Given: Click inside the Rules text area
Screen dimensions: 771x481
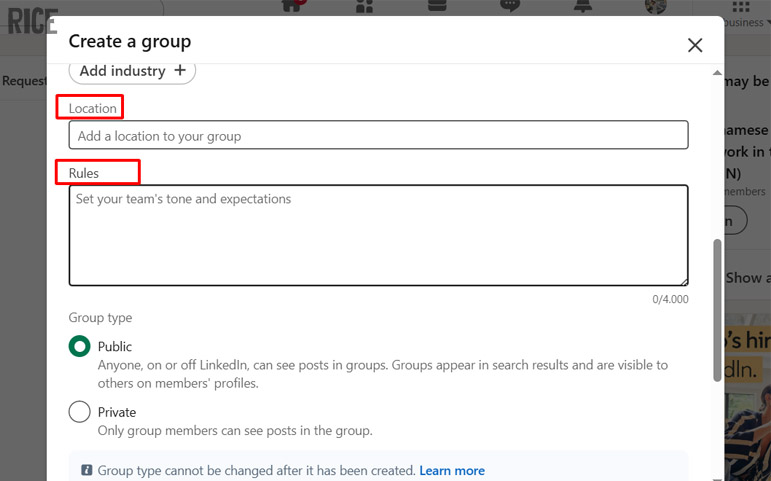Looking at the screenshot, I should coord(378,236).
